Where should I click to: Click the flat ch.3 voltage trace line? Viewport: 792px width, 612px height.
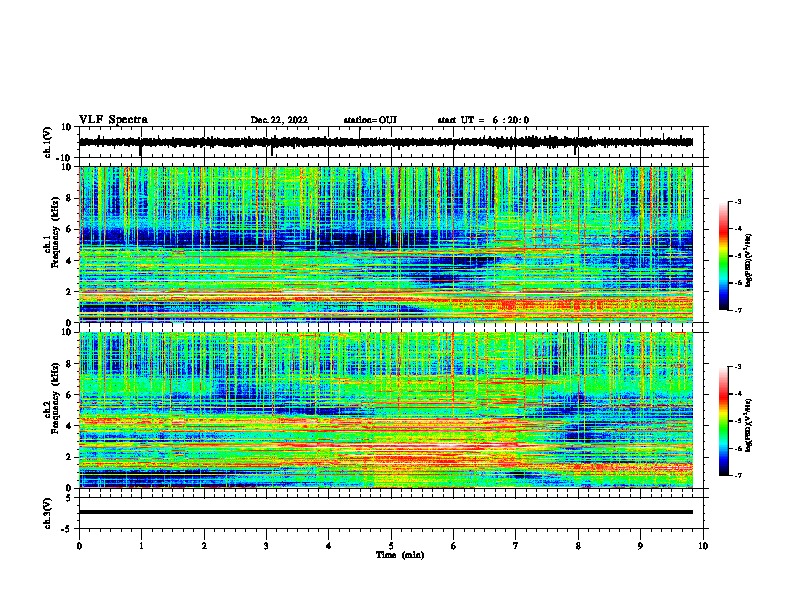(x=386, y=512)
